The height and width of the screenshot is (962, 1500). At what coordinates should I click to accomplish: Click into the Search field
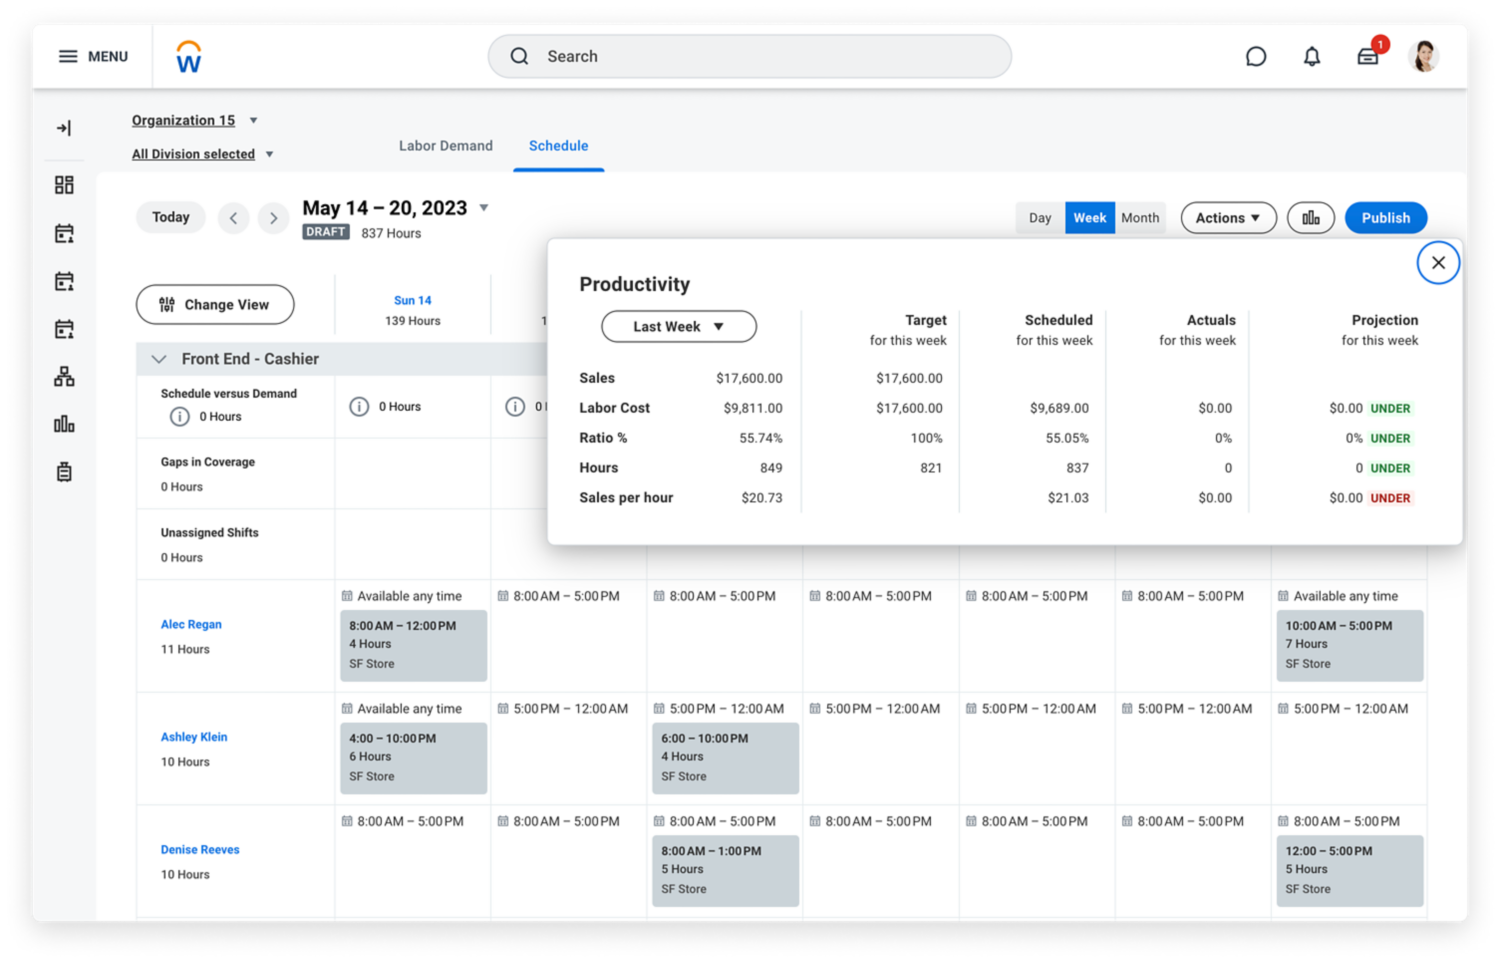(x=750, y=57)
